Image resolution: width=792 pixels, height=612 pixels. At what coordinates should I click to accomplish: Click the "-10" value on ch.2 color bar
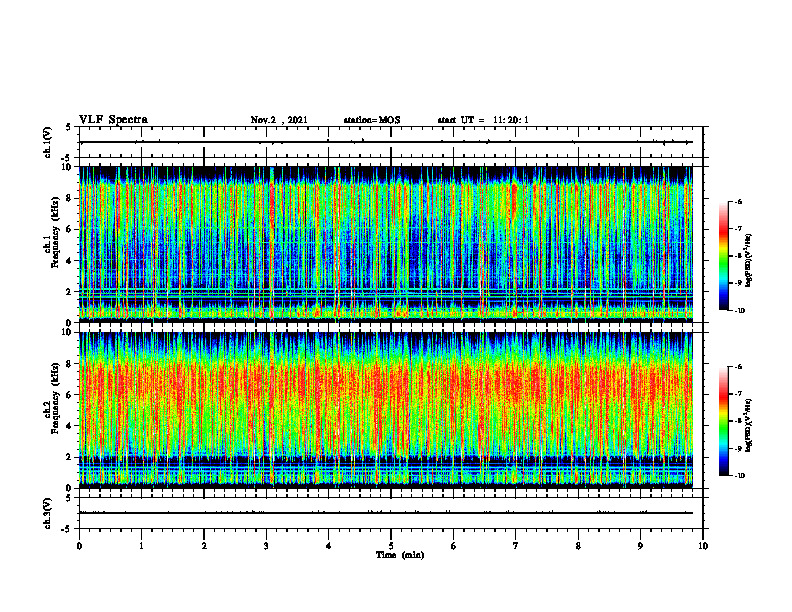pyautogui.click(x=739, y=476)
